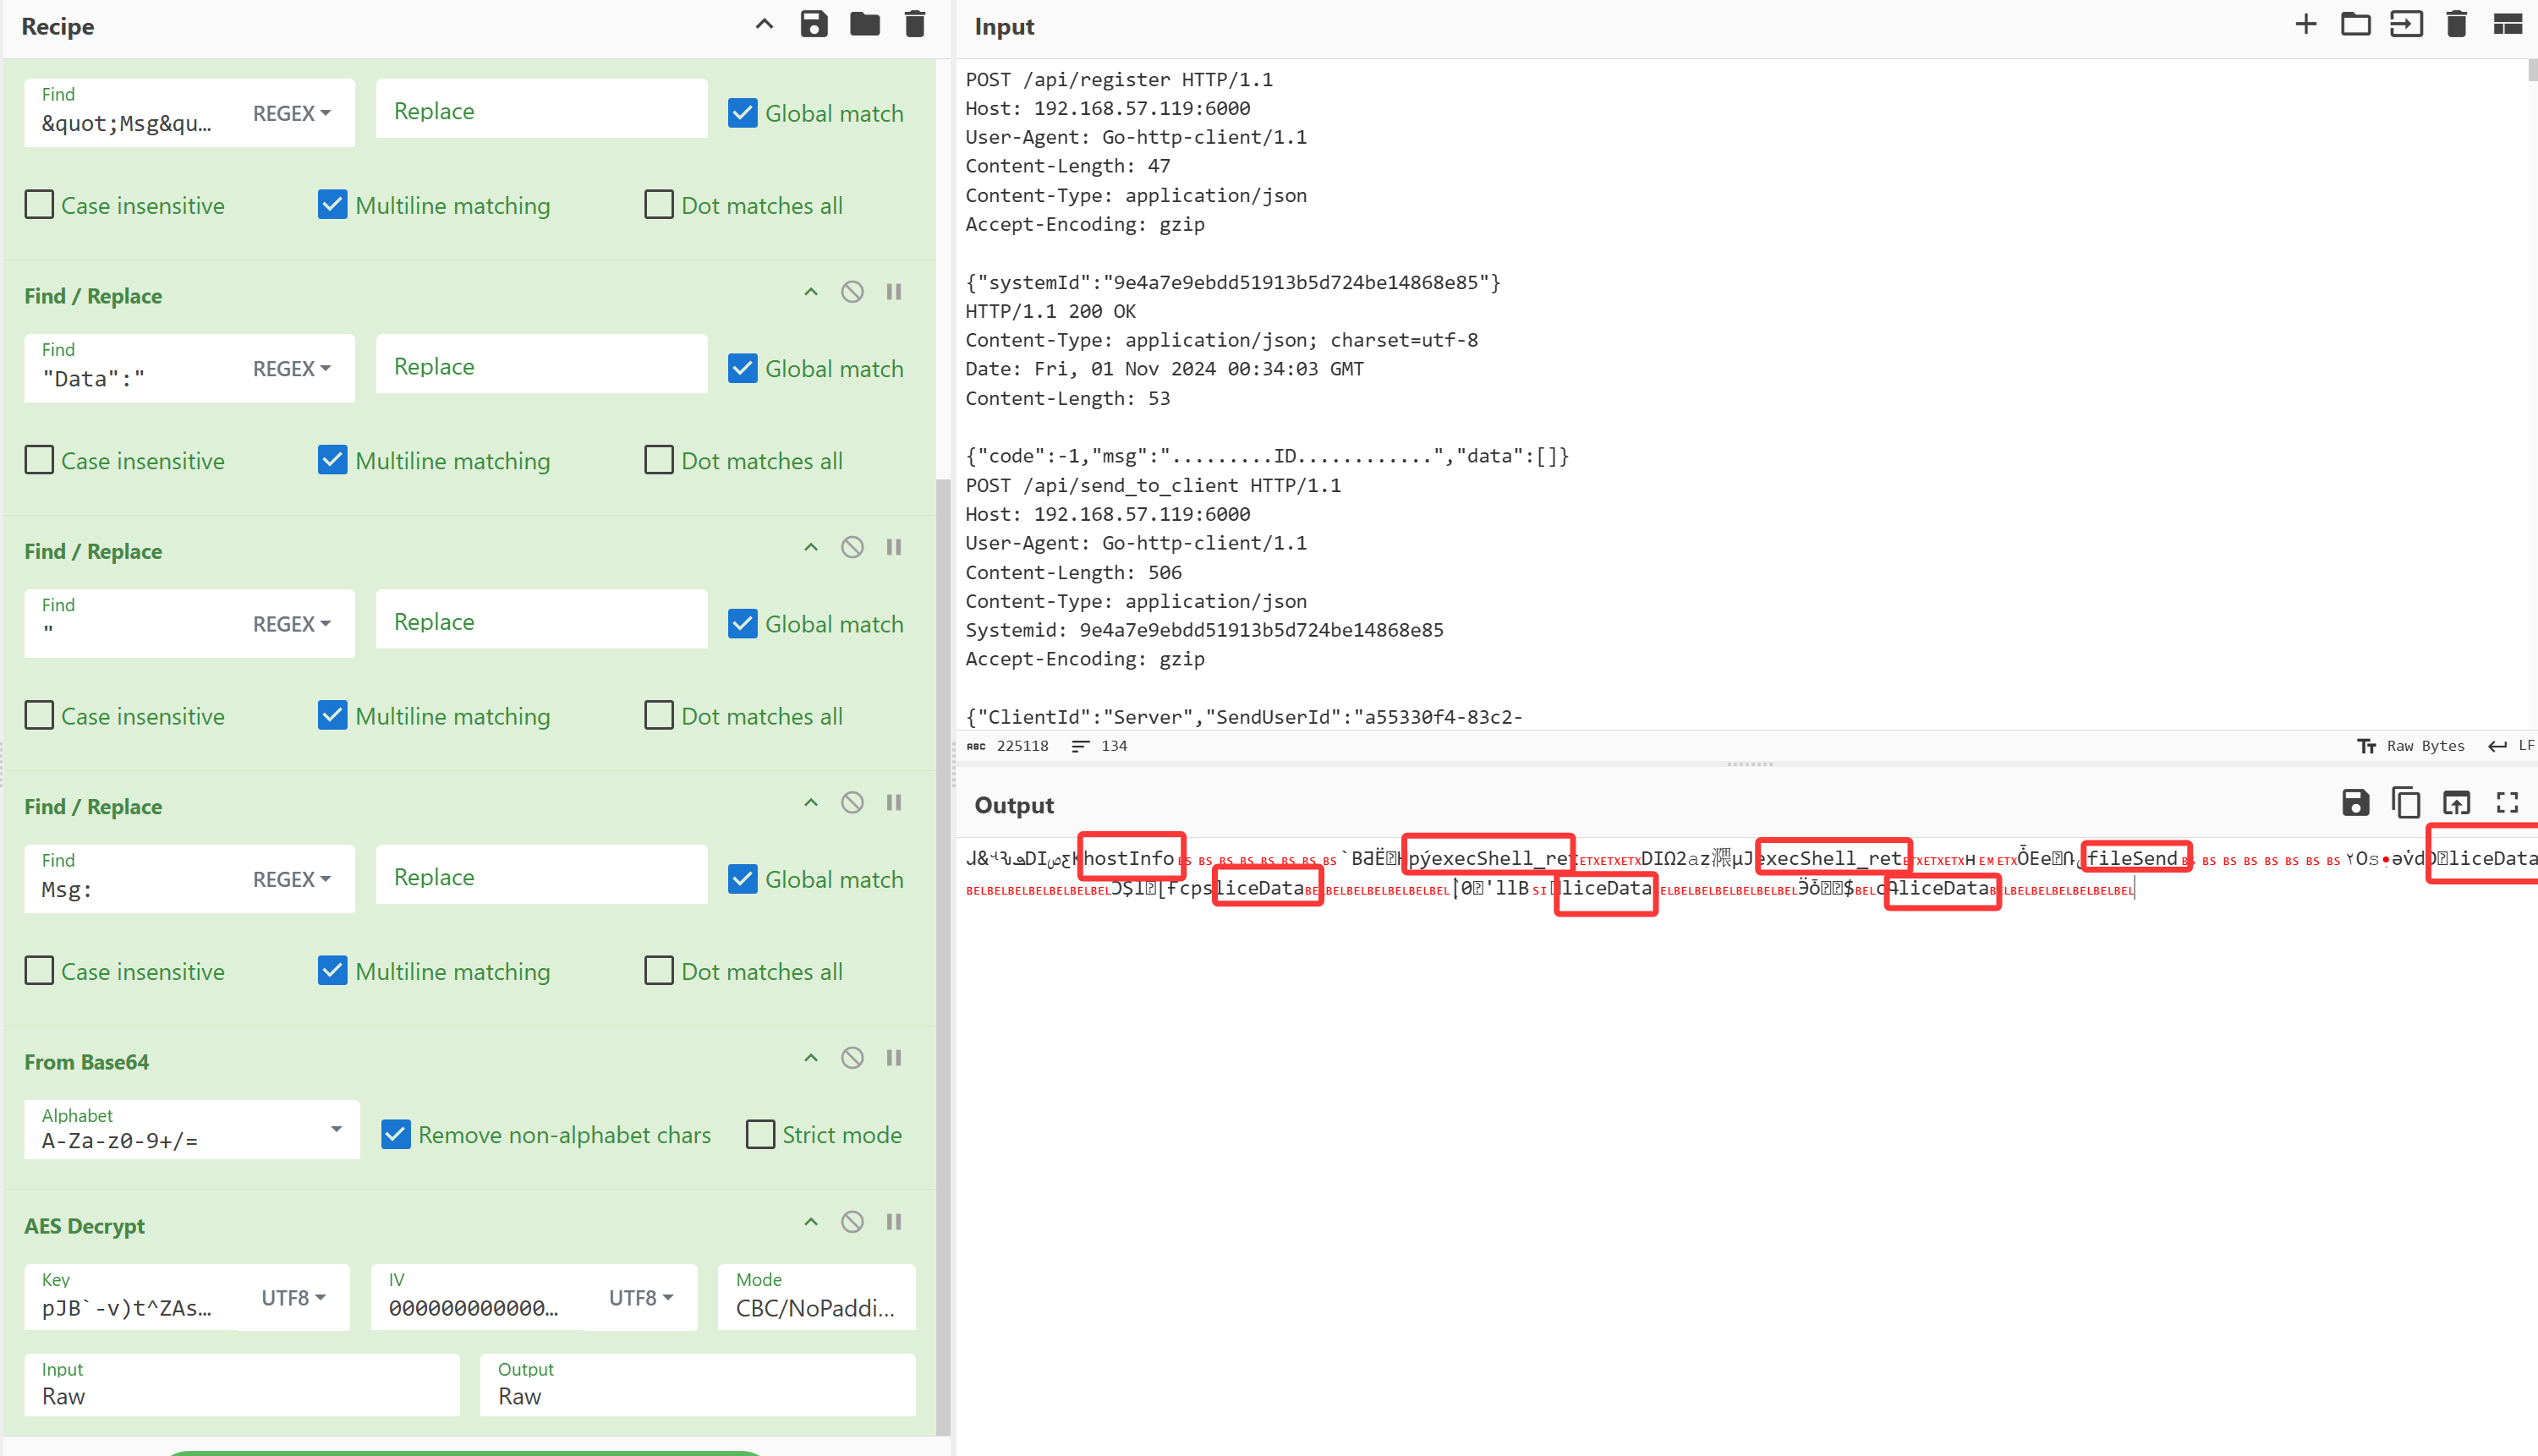Load a recipe via folder icon

tap(864, 25)
